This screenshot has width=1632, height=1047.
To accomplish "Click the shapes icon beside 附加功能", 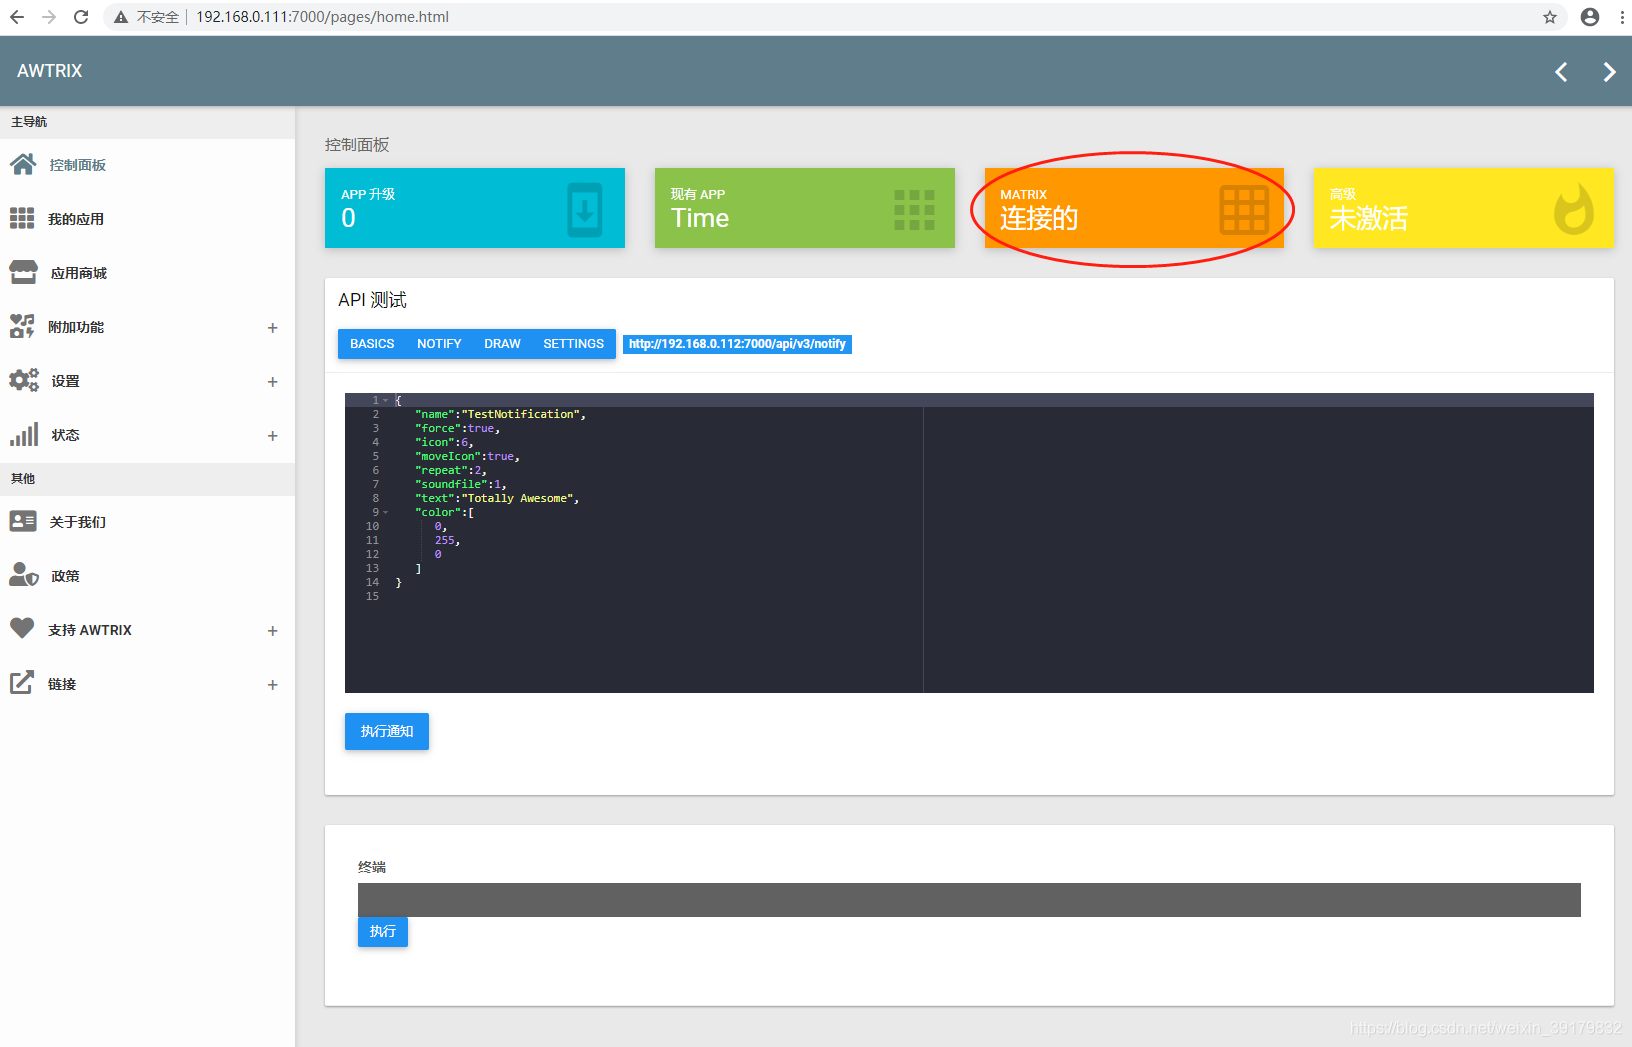I will coord(22,326).
